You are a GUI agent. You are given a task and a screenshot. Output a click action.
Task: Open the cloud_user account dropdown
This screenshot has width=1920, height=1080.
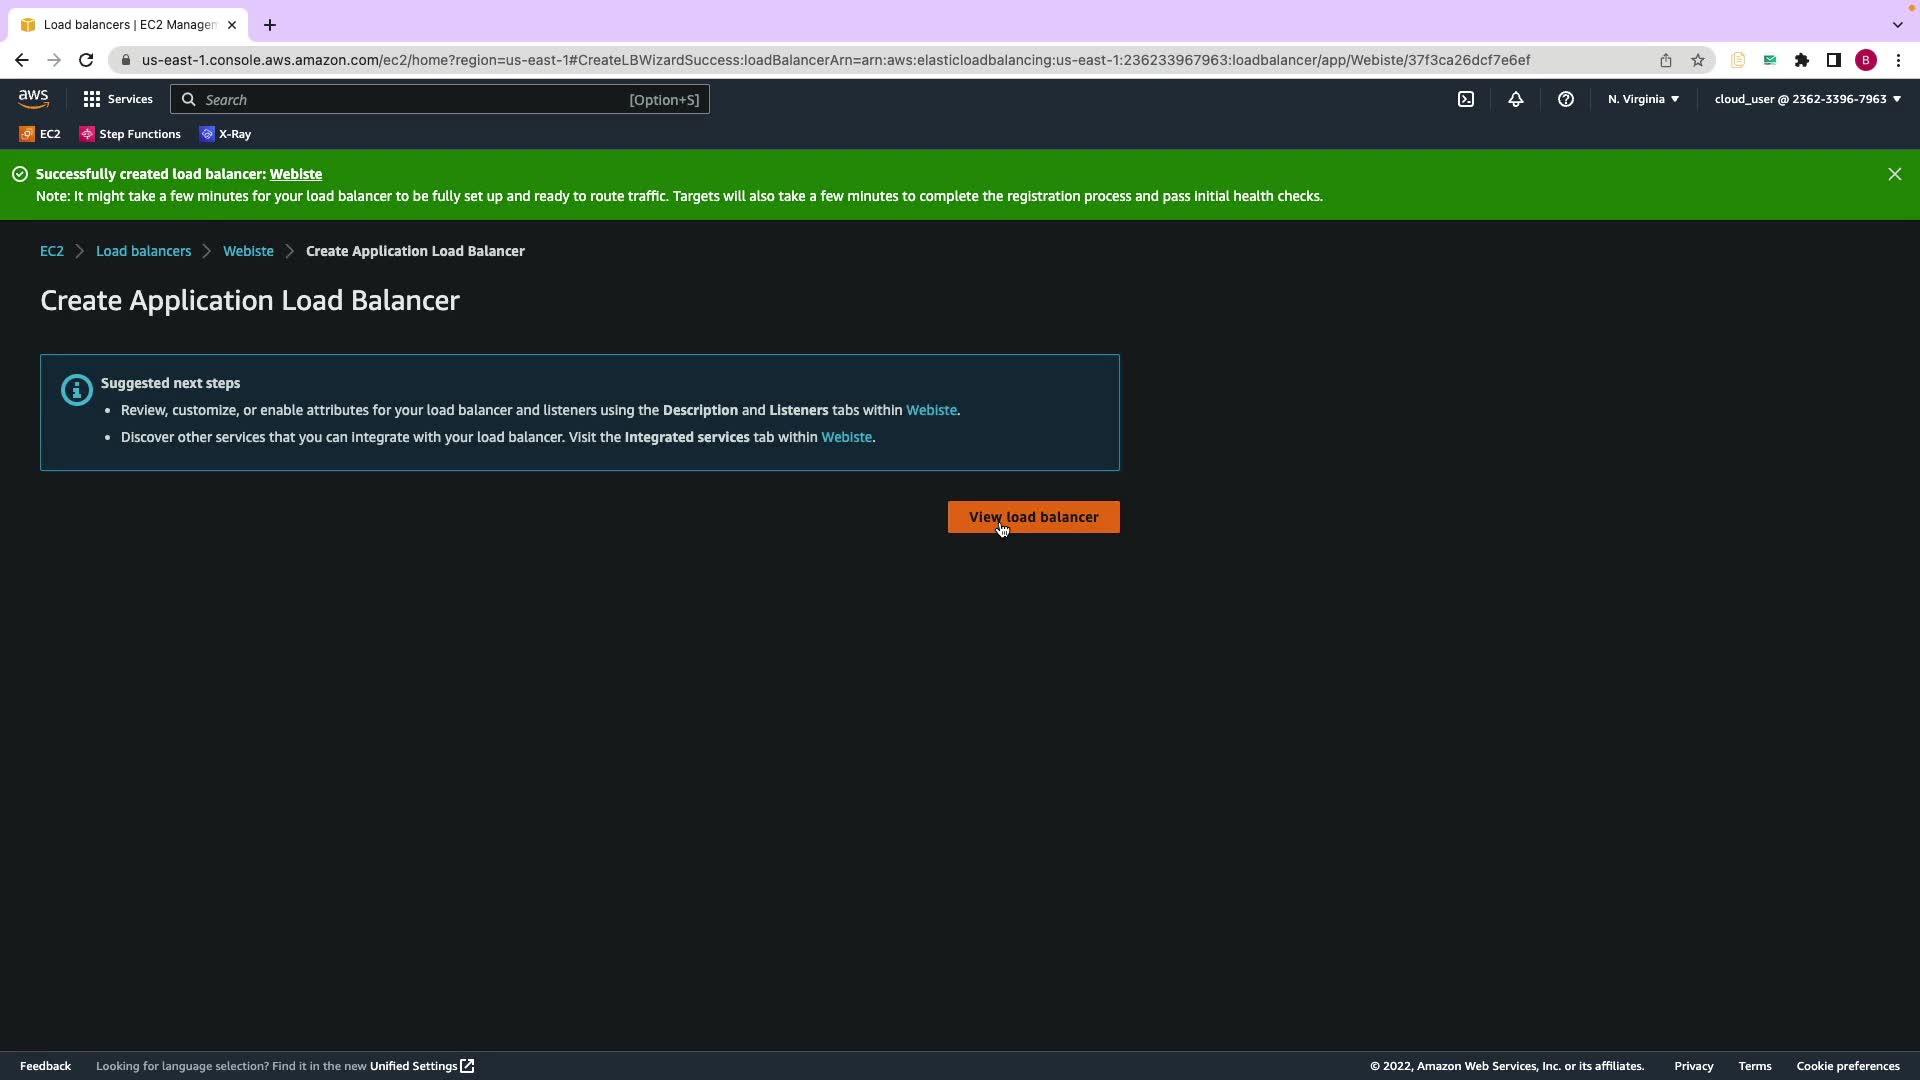pyautogui.click(x=1807, y=99)
